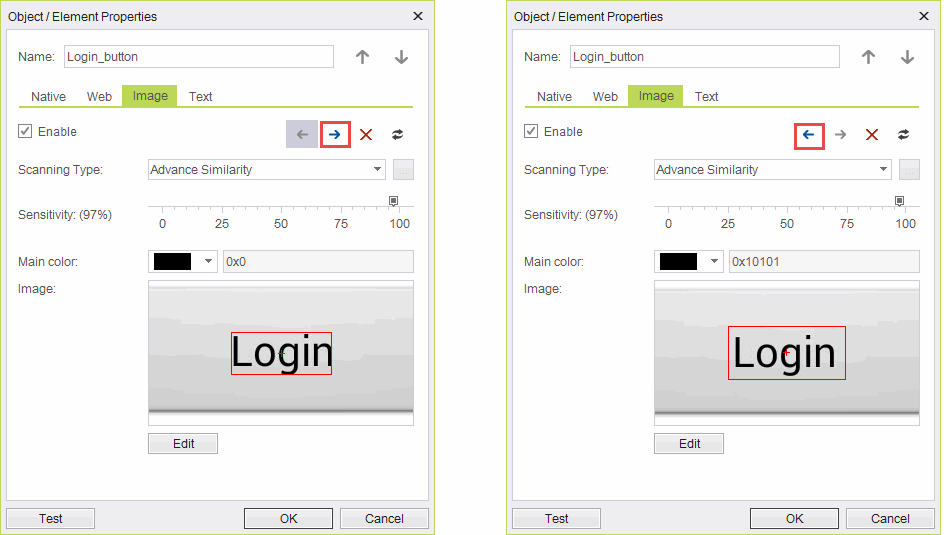The width and height of the screenshot is (944, 535).
Task: Click red X delete icon in right dialog
Action: 872,134
